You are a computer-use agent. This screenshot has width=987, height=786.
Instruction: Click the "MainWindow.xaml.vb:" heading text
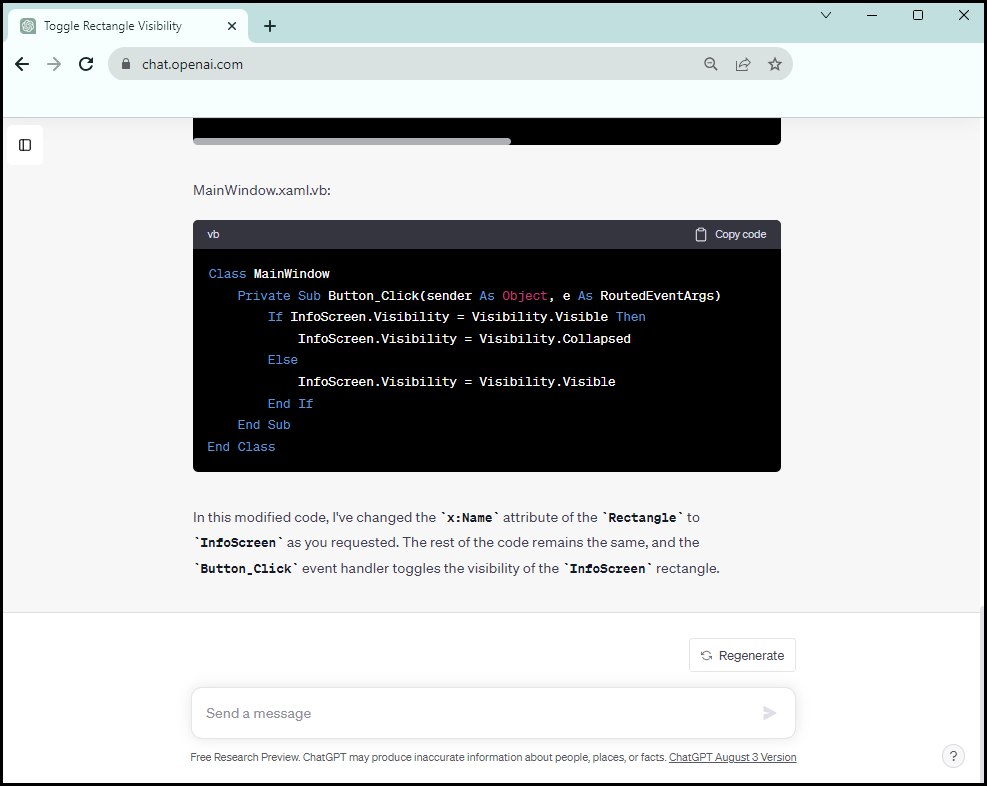262,190
